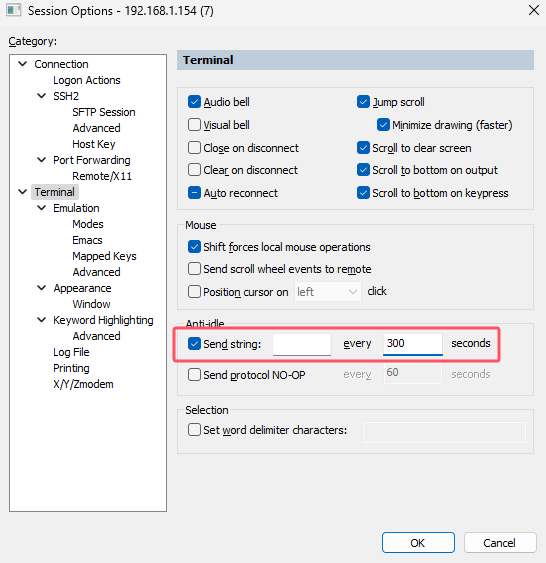Viewport: 546px width, 563px height.
Task: Click the OK button
Action: point(418,543)
